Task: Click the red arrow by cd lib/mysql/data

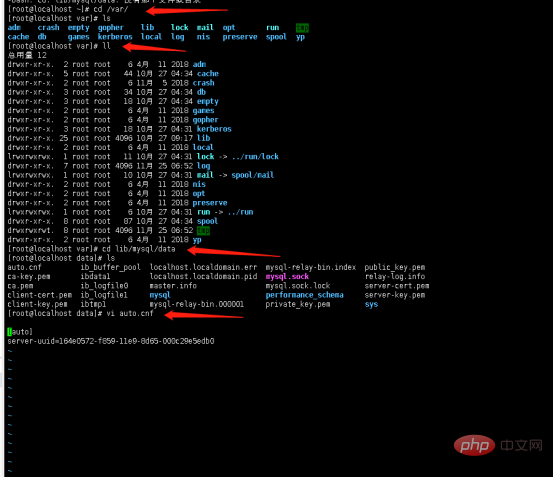Action: (x=233, y=252)
